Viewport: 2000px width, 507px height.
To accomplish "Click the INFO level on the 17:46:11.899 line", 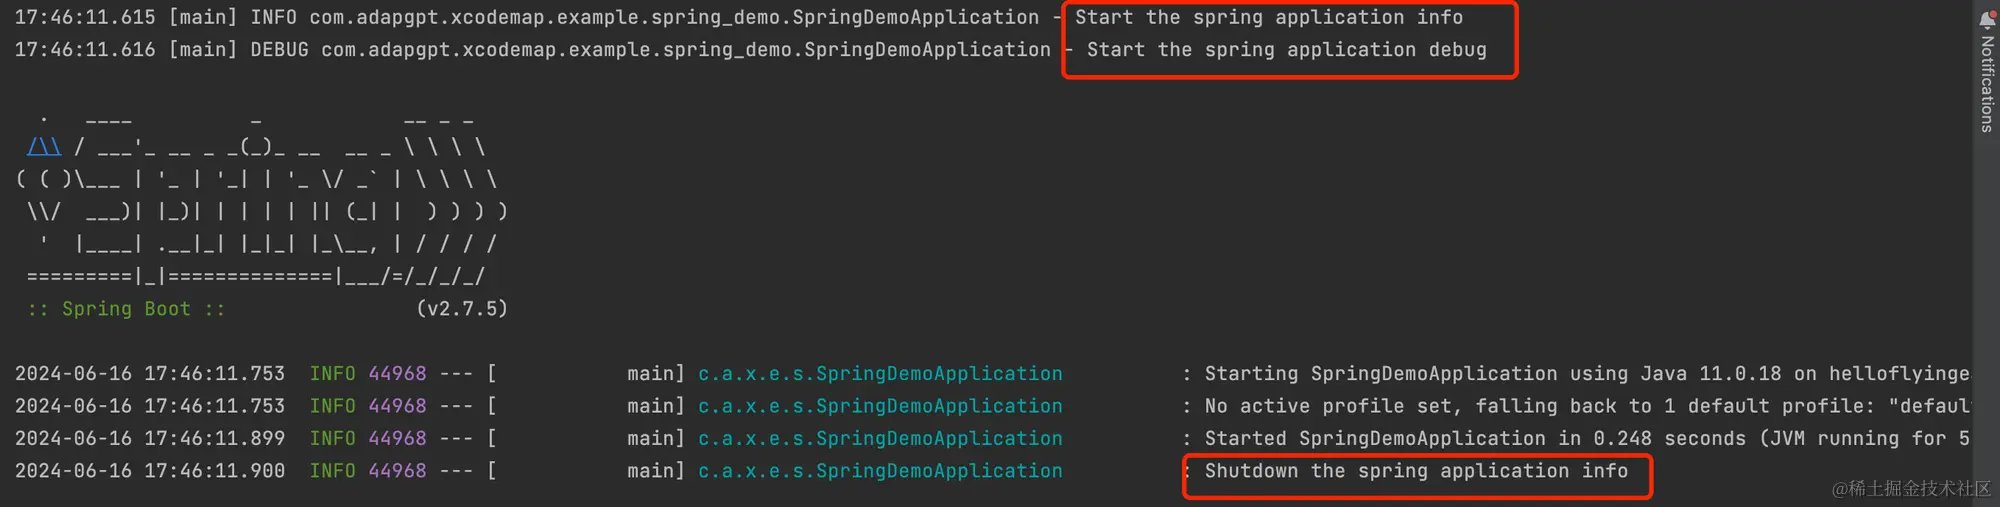I will pyautogui.click(x=332, y=438).
